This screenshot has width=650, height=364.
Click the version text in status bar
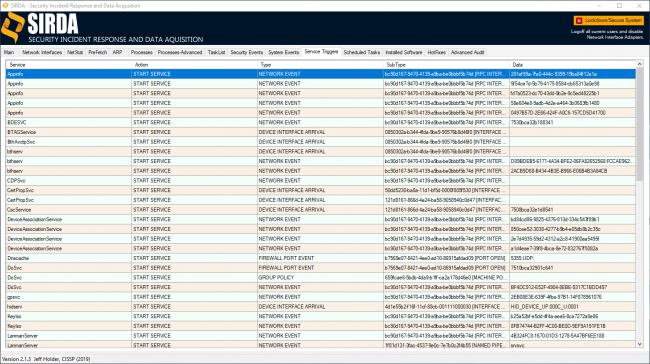[46, 359]
